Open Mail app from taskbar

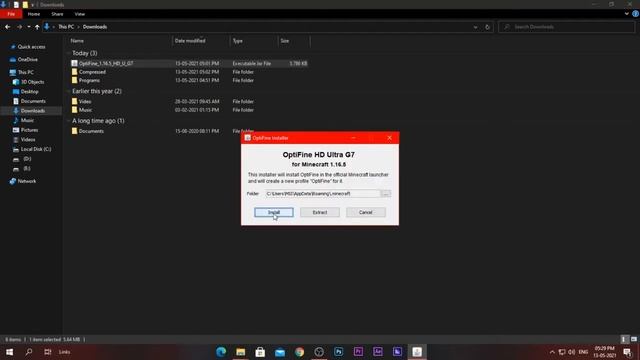pos(280,352)
